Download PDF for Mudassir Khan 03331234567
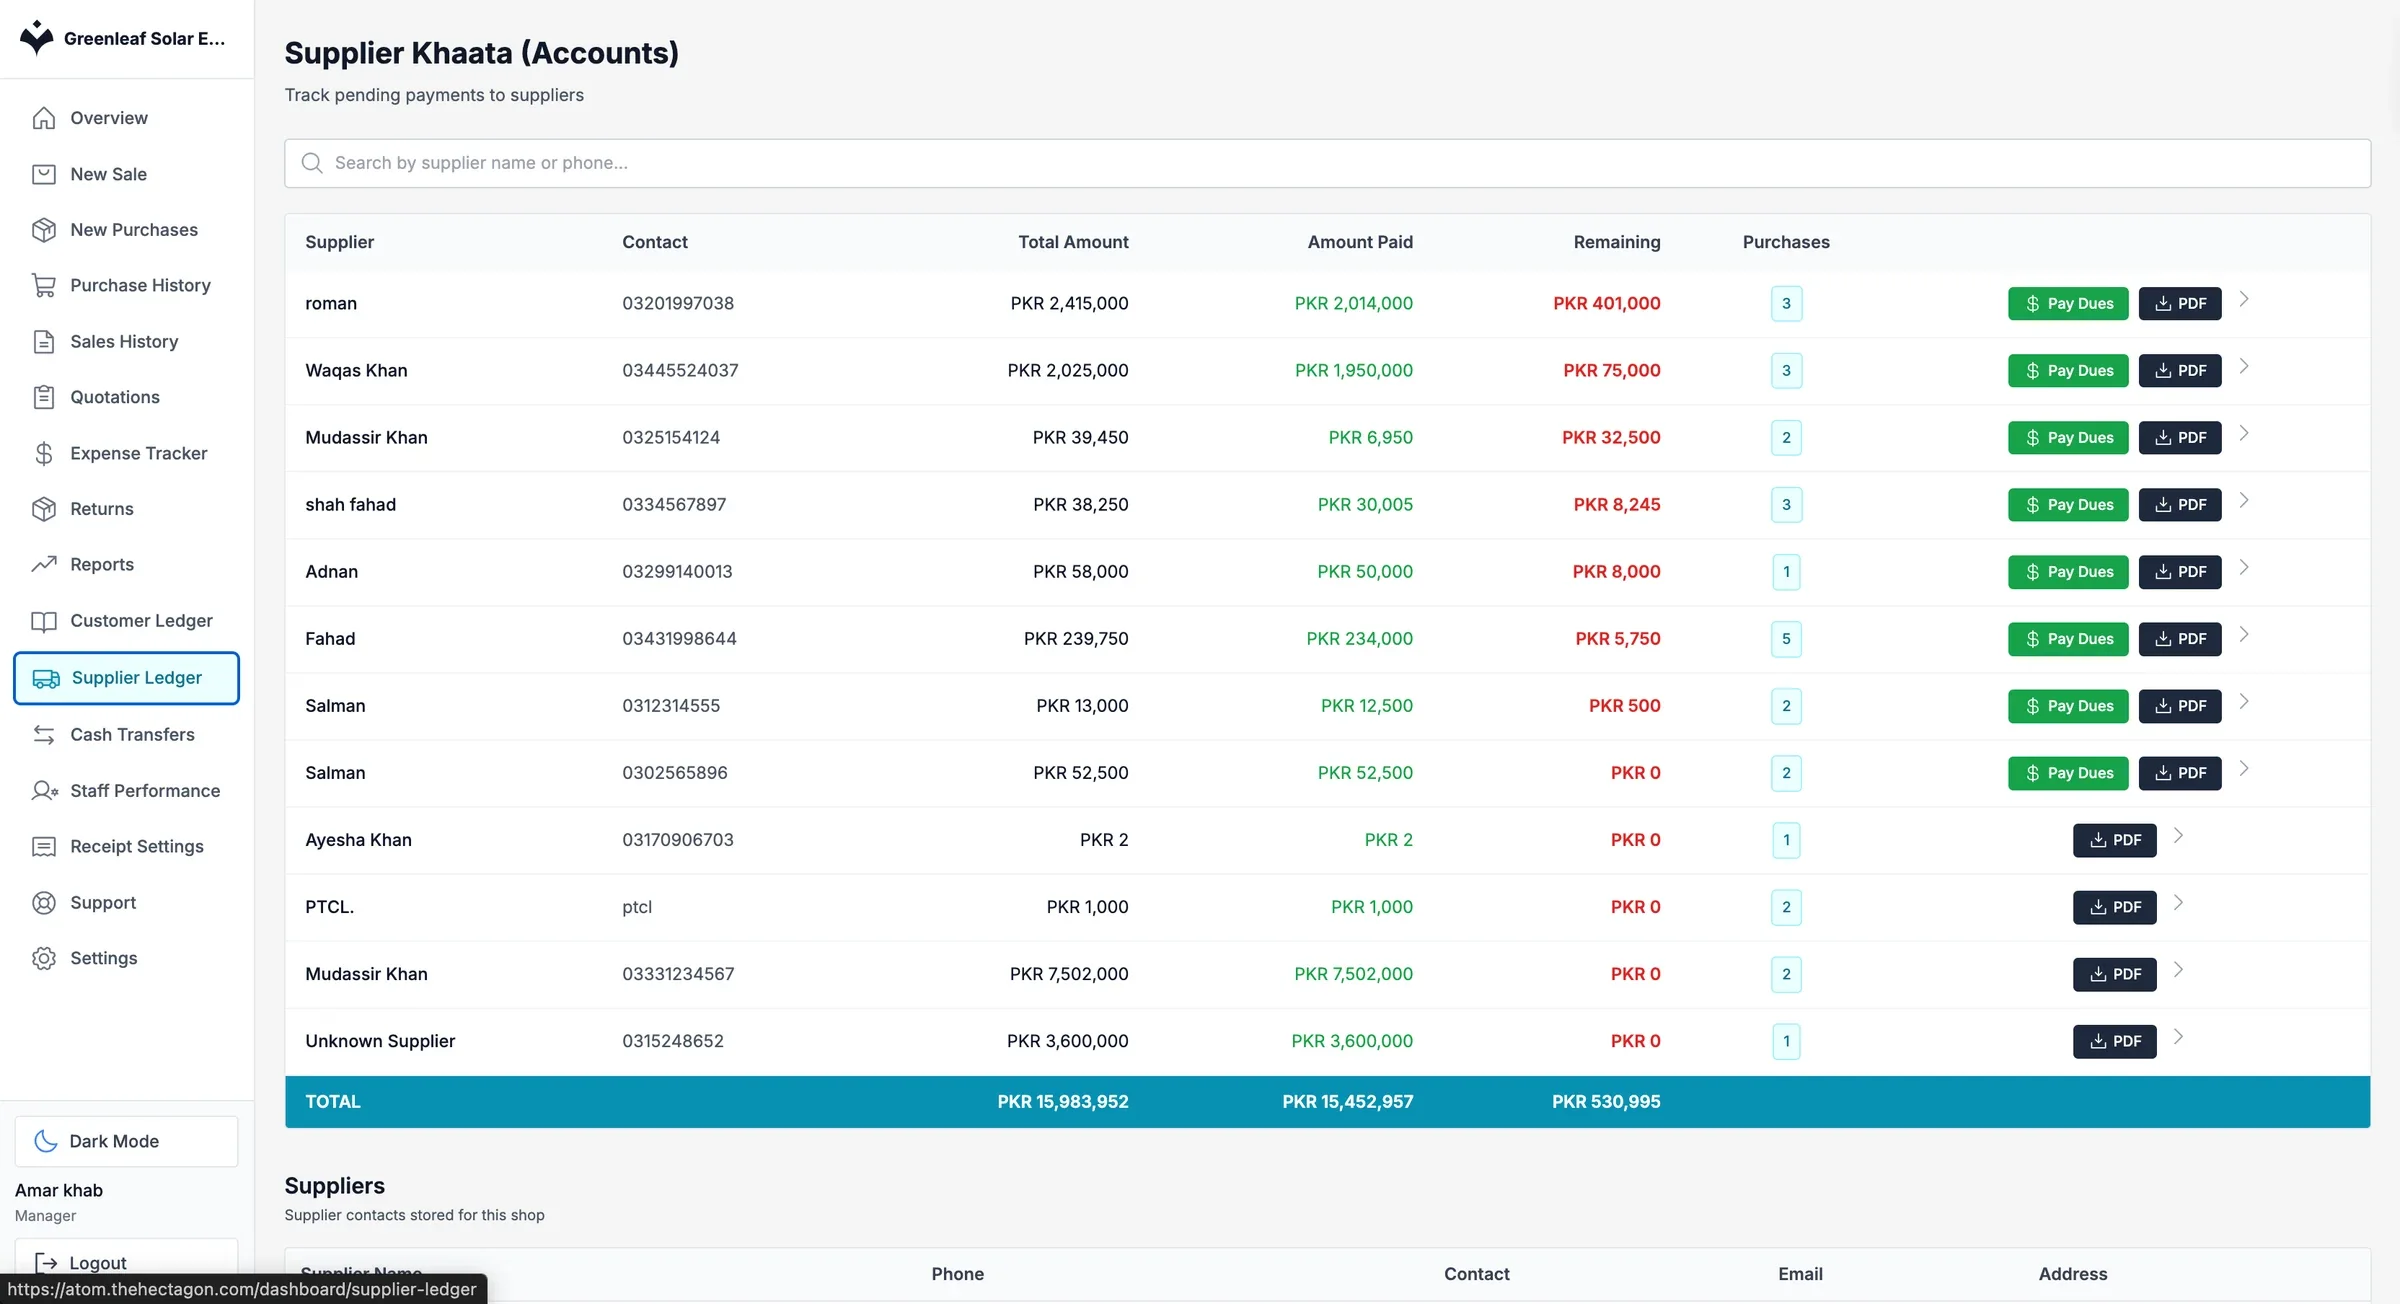This screenshot has height=1304, width=2400. coord(2115,974)
